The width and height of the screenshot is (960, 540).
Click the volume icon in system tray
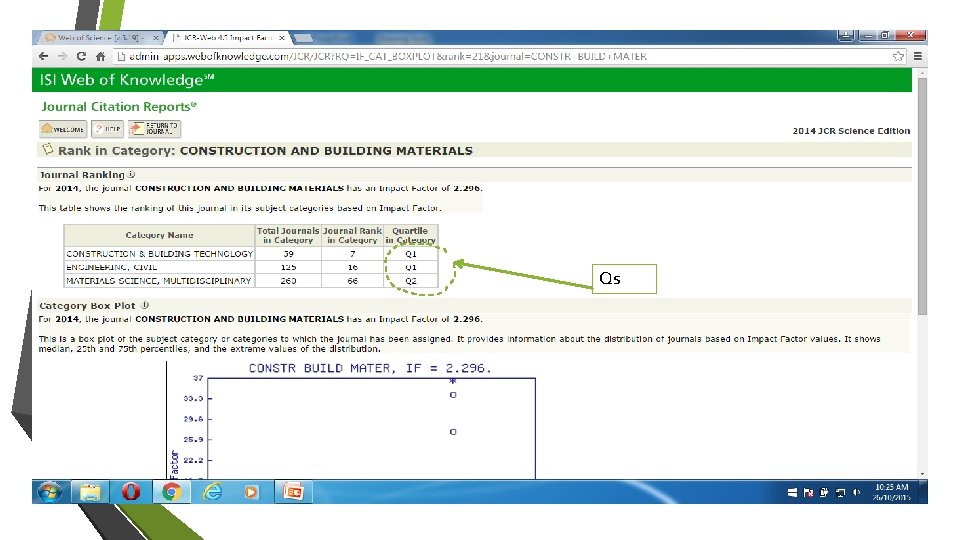856,492
